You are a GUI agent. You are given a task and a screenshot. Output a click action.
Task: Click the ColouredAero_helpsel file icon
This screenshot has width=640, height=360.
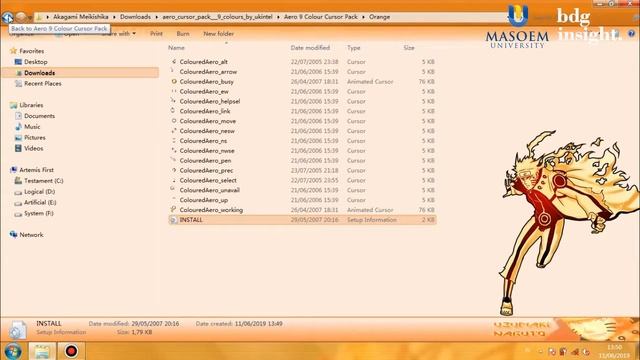pyautogui.click(x=173, y=101)
